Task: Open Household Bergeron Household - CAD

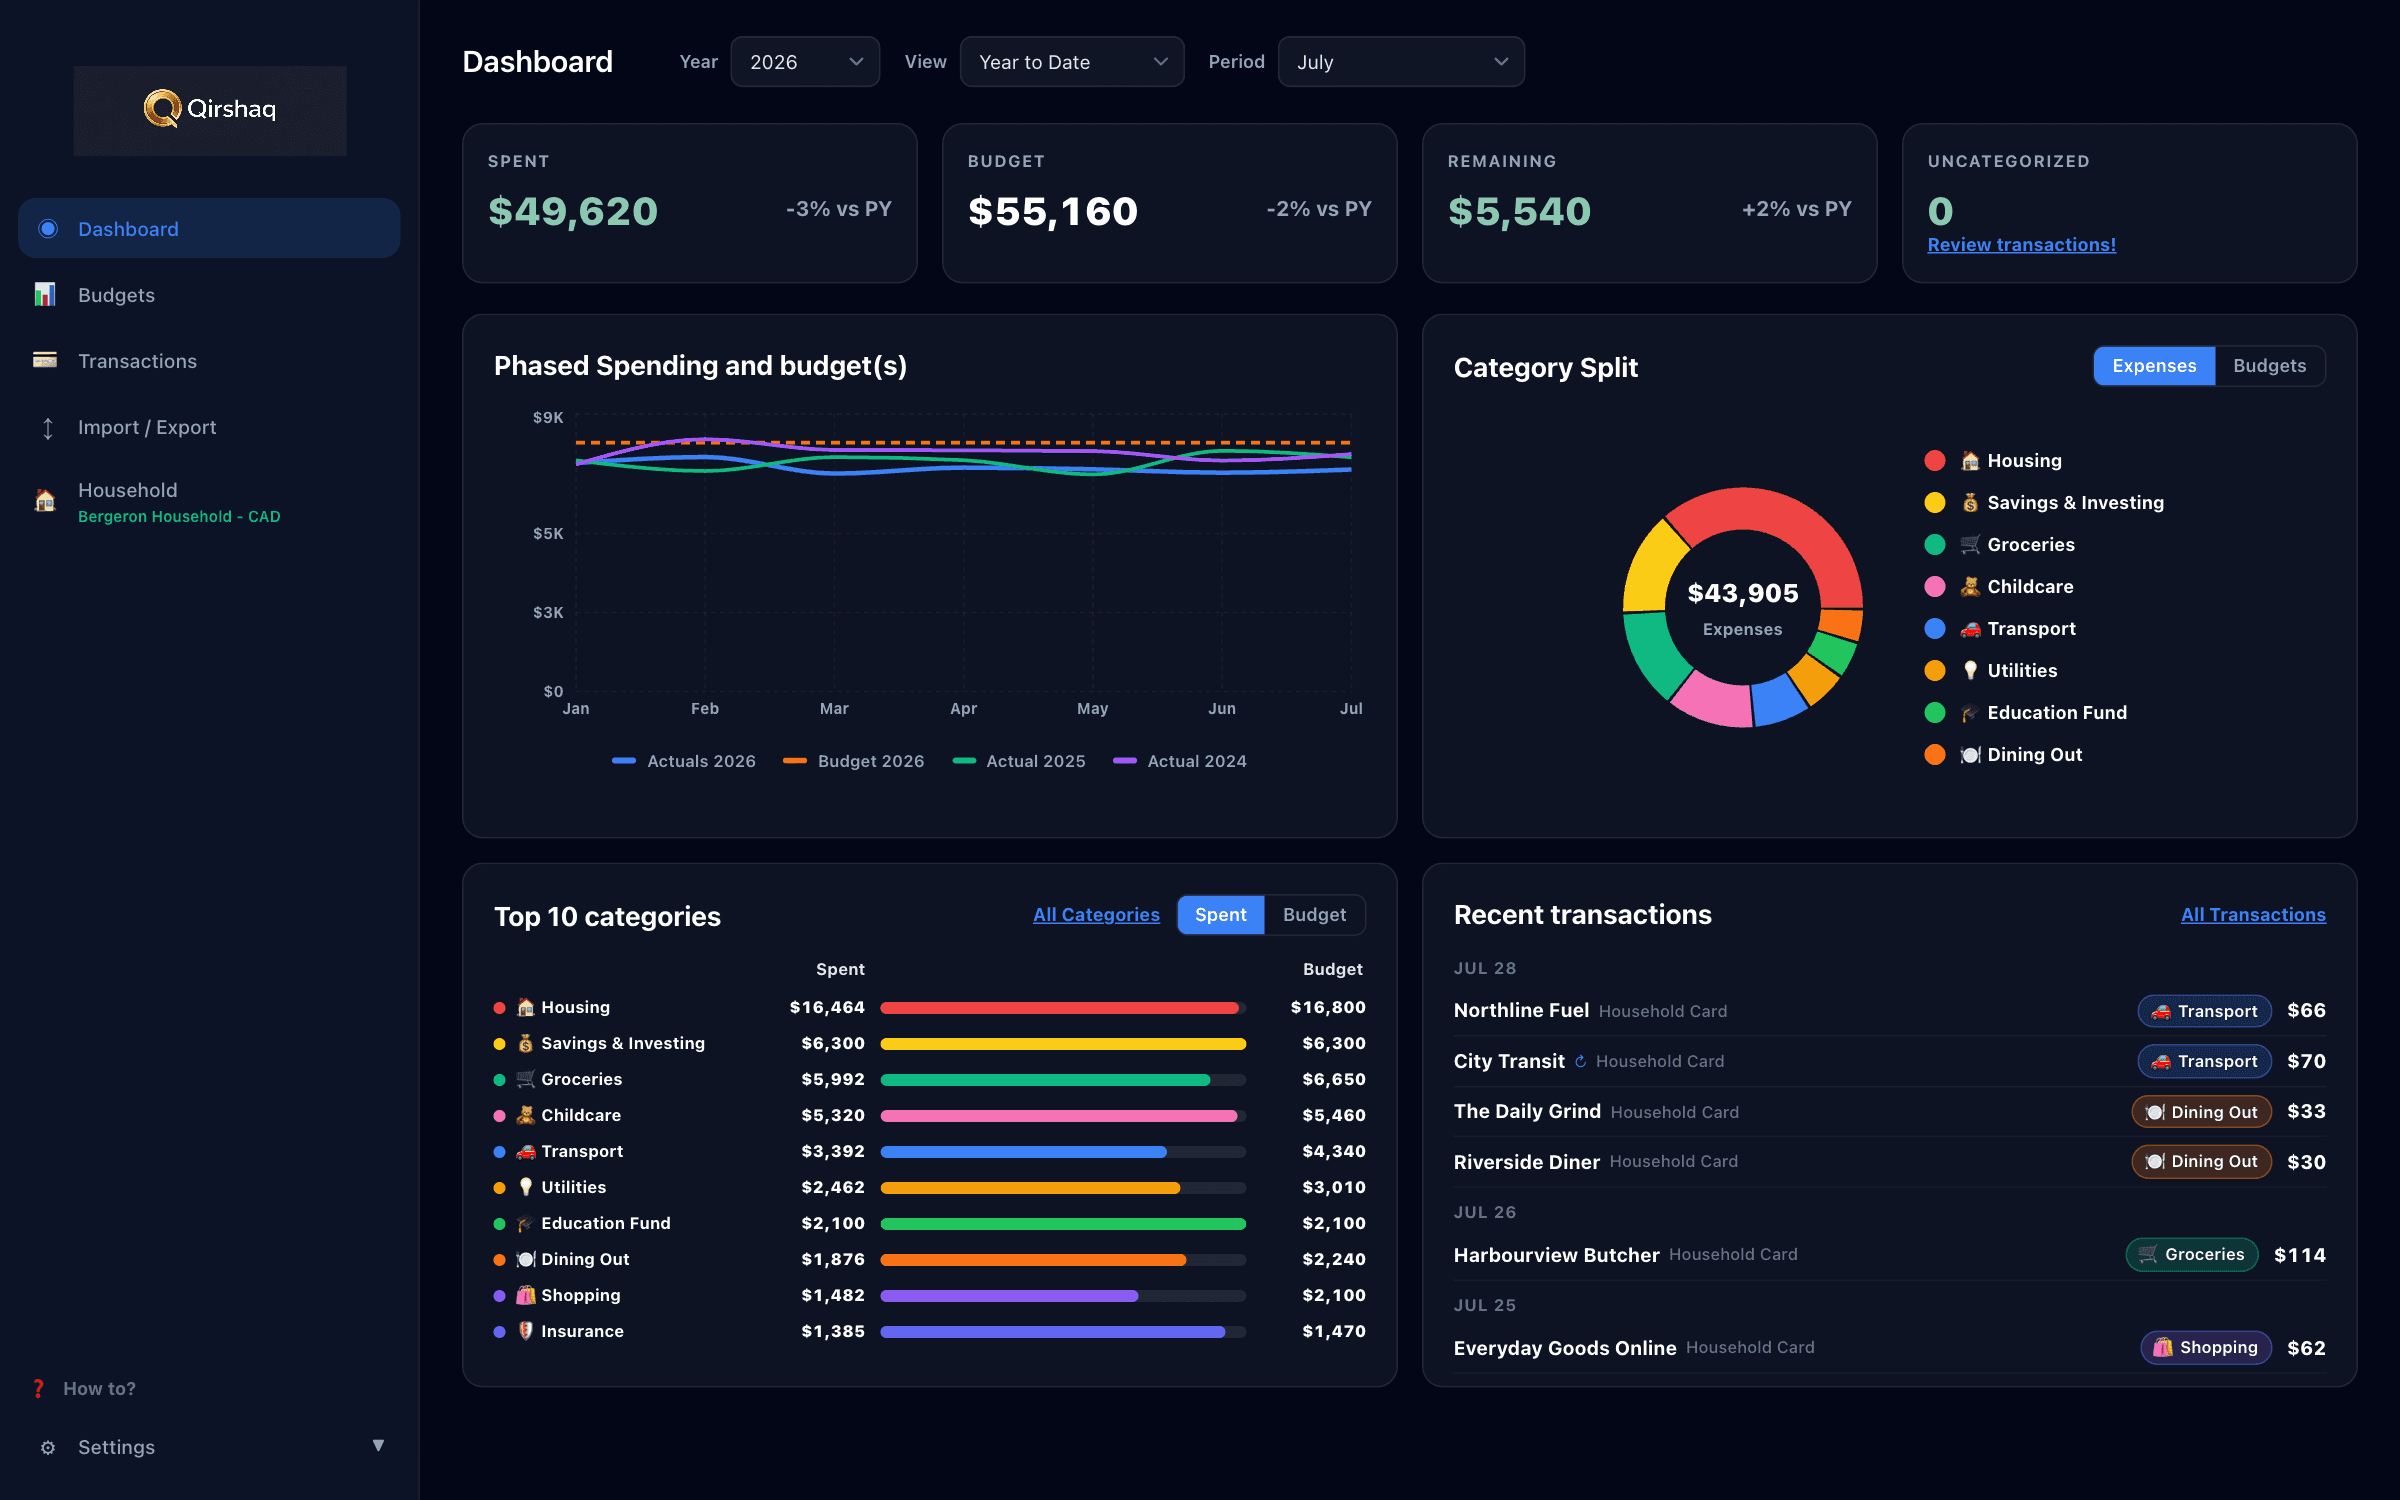Action: coord(209,502)
